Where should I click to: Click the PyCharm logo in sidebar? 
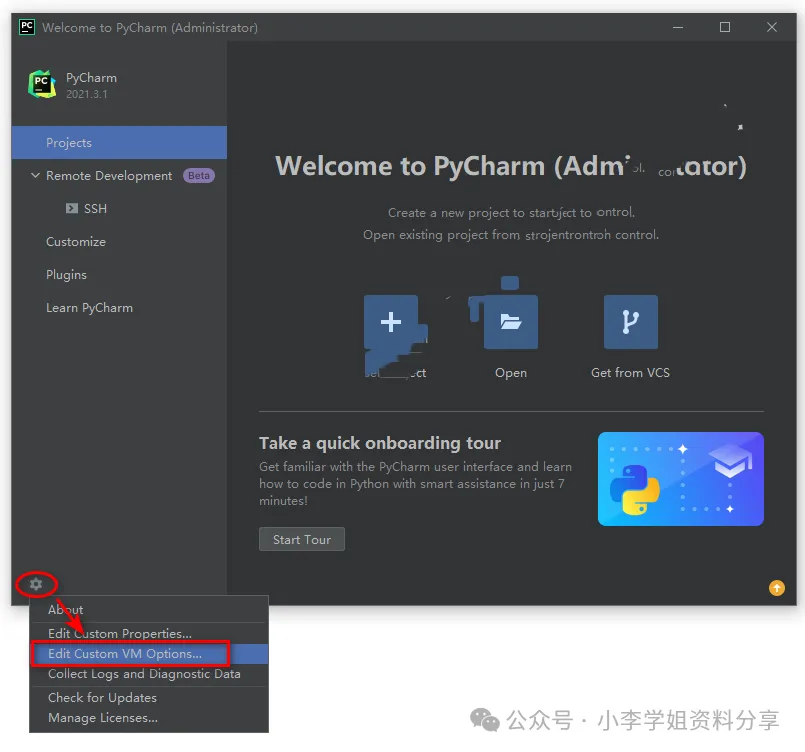pyautogui.click(x=42, y=84)
